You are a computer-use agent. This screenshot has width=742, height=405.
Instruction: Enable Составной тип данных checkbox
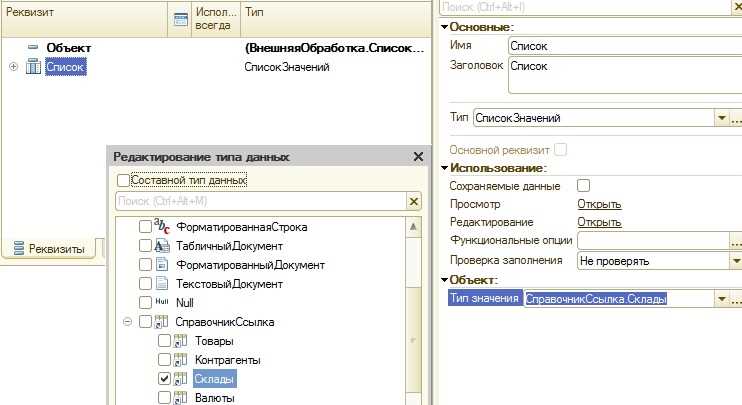click(x=123, y=180)
